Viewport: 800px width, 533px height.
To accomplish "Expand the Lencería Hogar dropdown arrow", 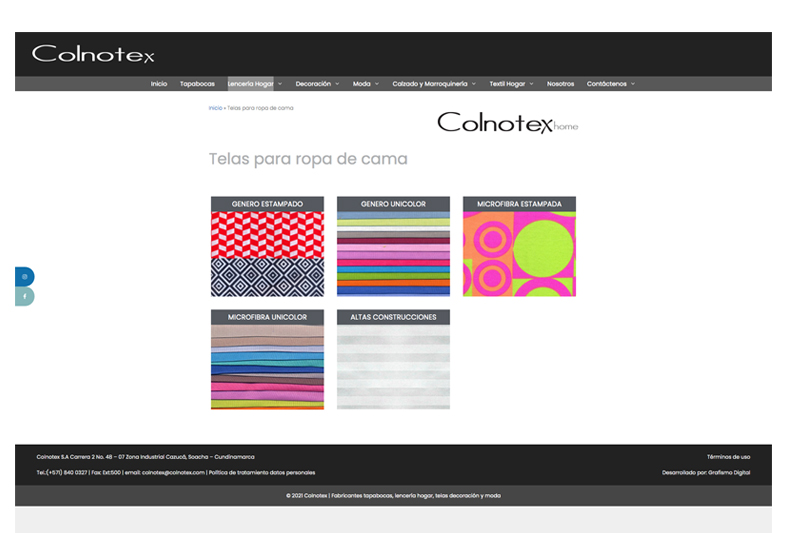I will 280,84.
